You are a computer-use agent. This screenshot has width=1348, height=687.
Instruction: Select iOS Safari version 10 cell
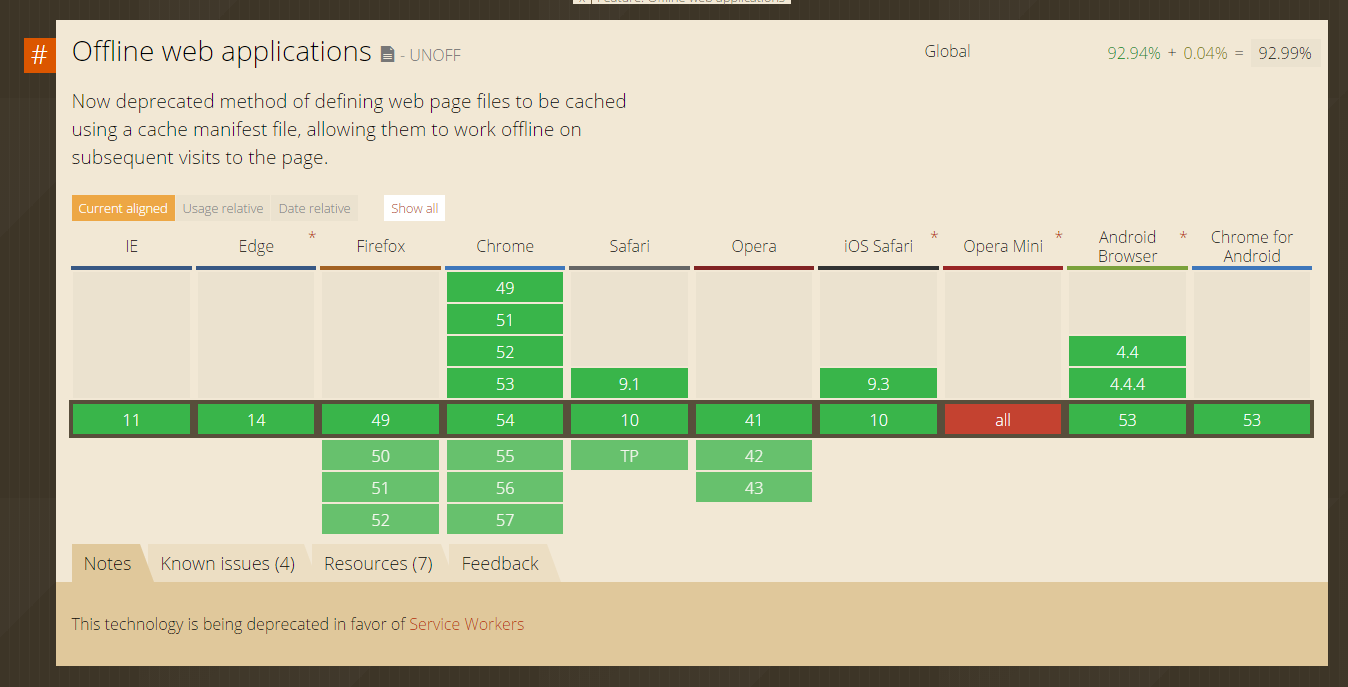[x=879, y=420]
